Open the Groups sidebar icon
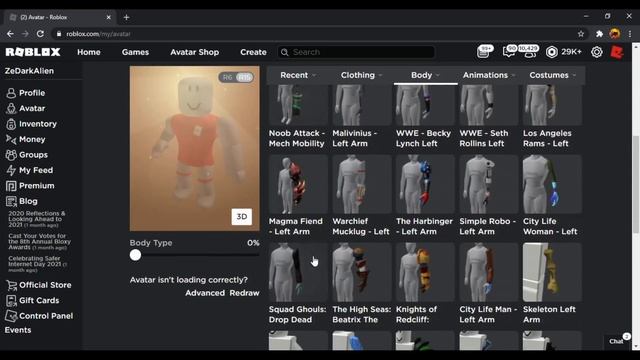This screenshot has height=360, width=640. (11, 155)
